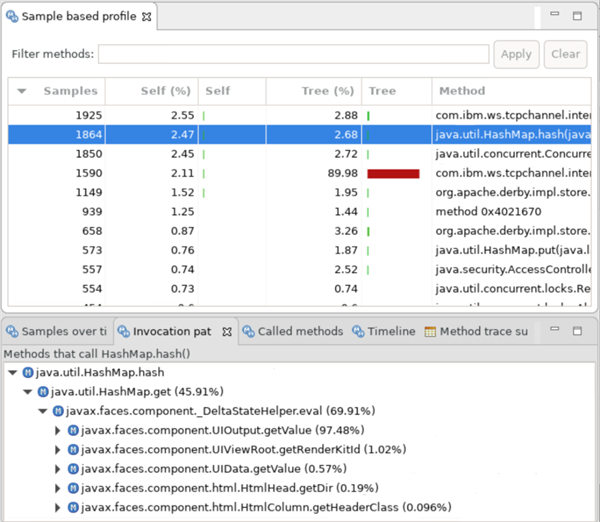Viewport: 600px width, 522px height.
Task: Collapse the _DeltaStateHelper.eval node
Action: click(x=43, y=411)
